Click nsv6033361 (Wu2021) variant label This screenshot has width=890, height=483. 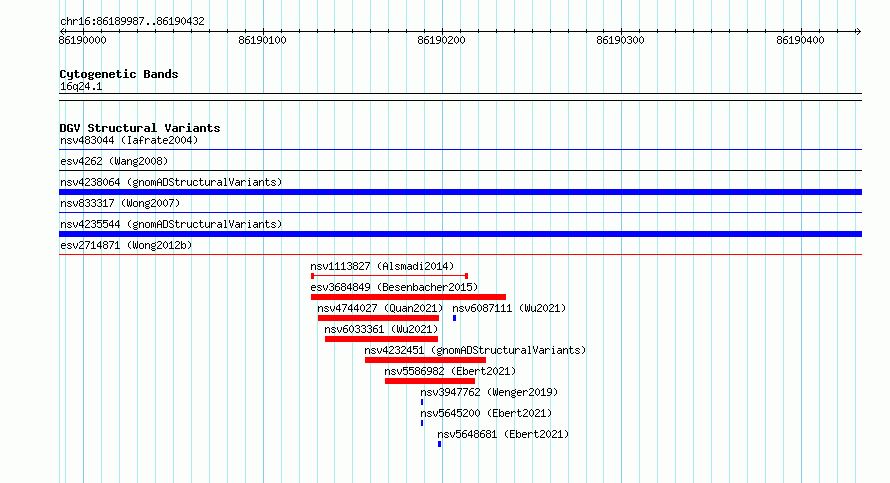point(381,329)
